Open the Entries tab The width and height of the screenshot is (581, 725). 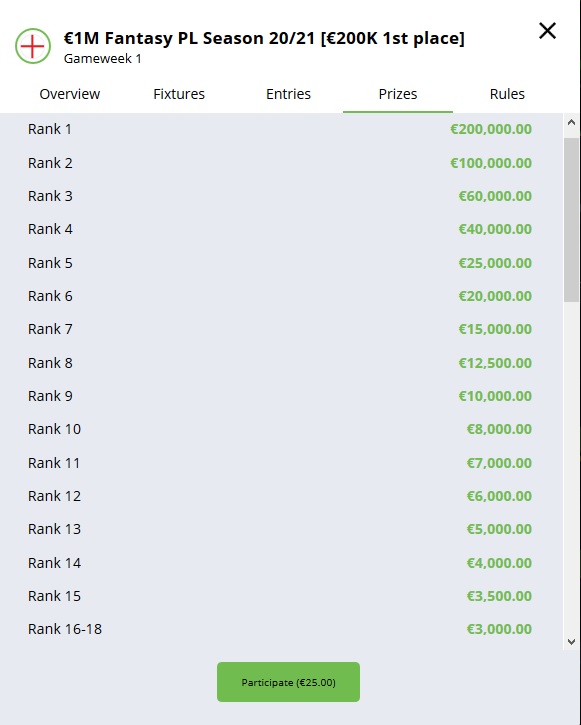click(x=288, y=94)
